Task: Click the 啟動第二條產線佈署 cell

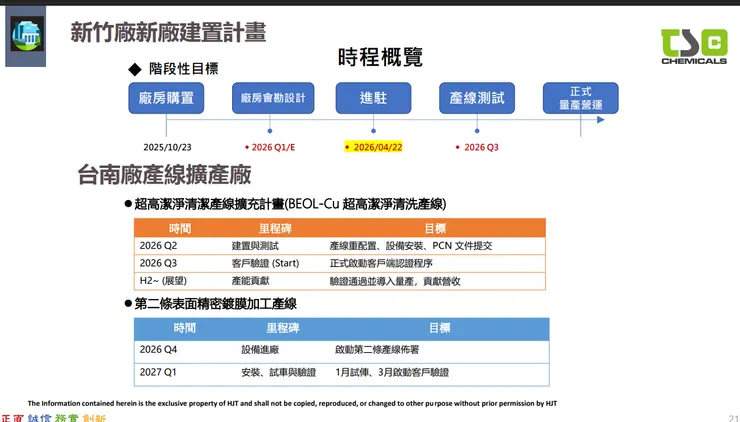Action: pos(377,350)
